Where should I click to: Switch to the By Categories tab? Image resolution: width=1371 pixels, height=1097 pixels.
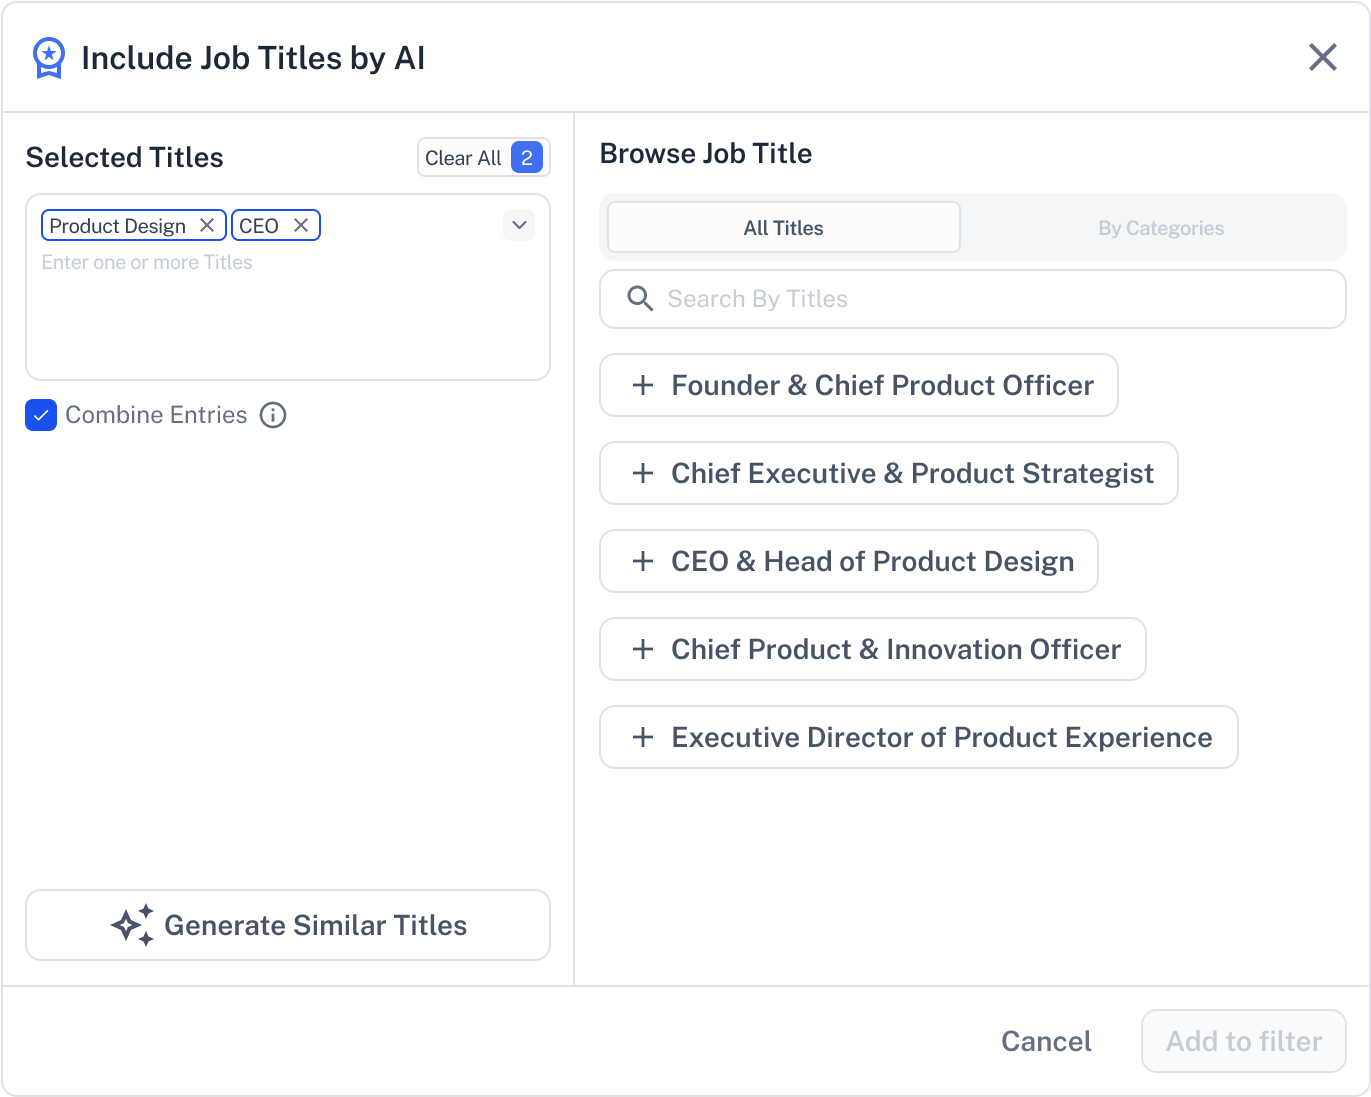(x=1161, y=228)
